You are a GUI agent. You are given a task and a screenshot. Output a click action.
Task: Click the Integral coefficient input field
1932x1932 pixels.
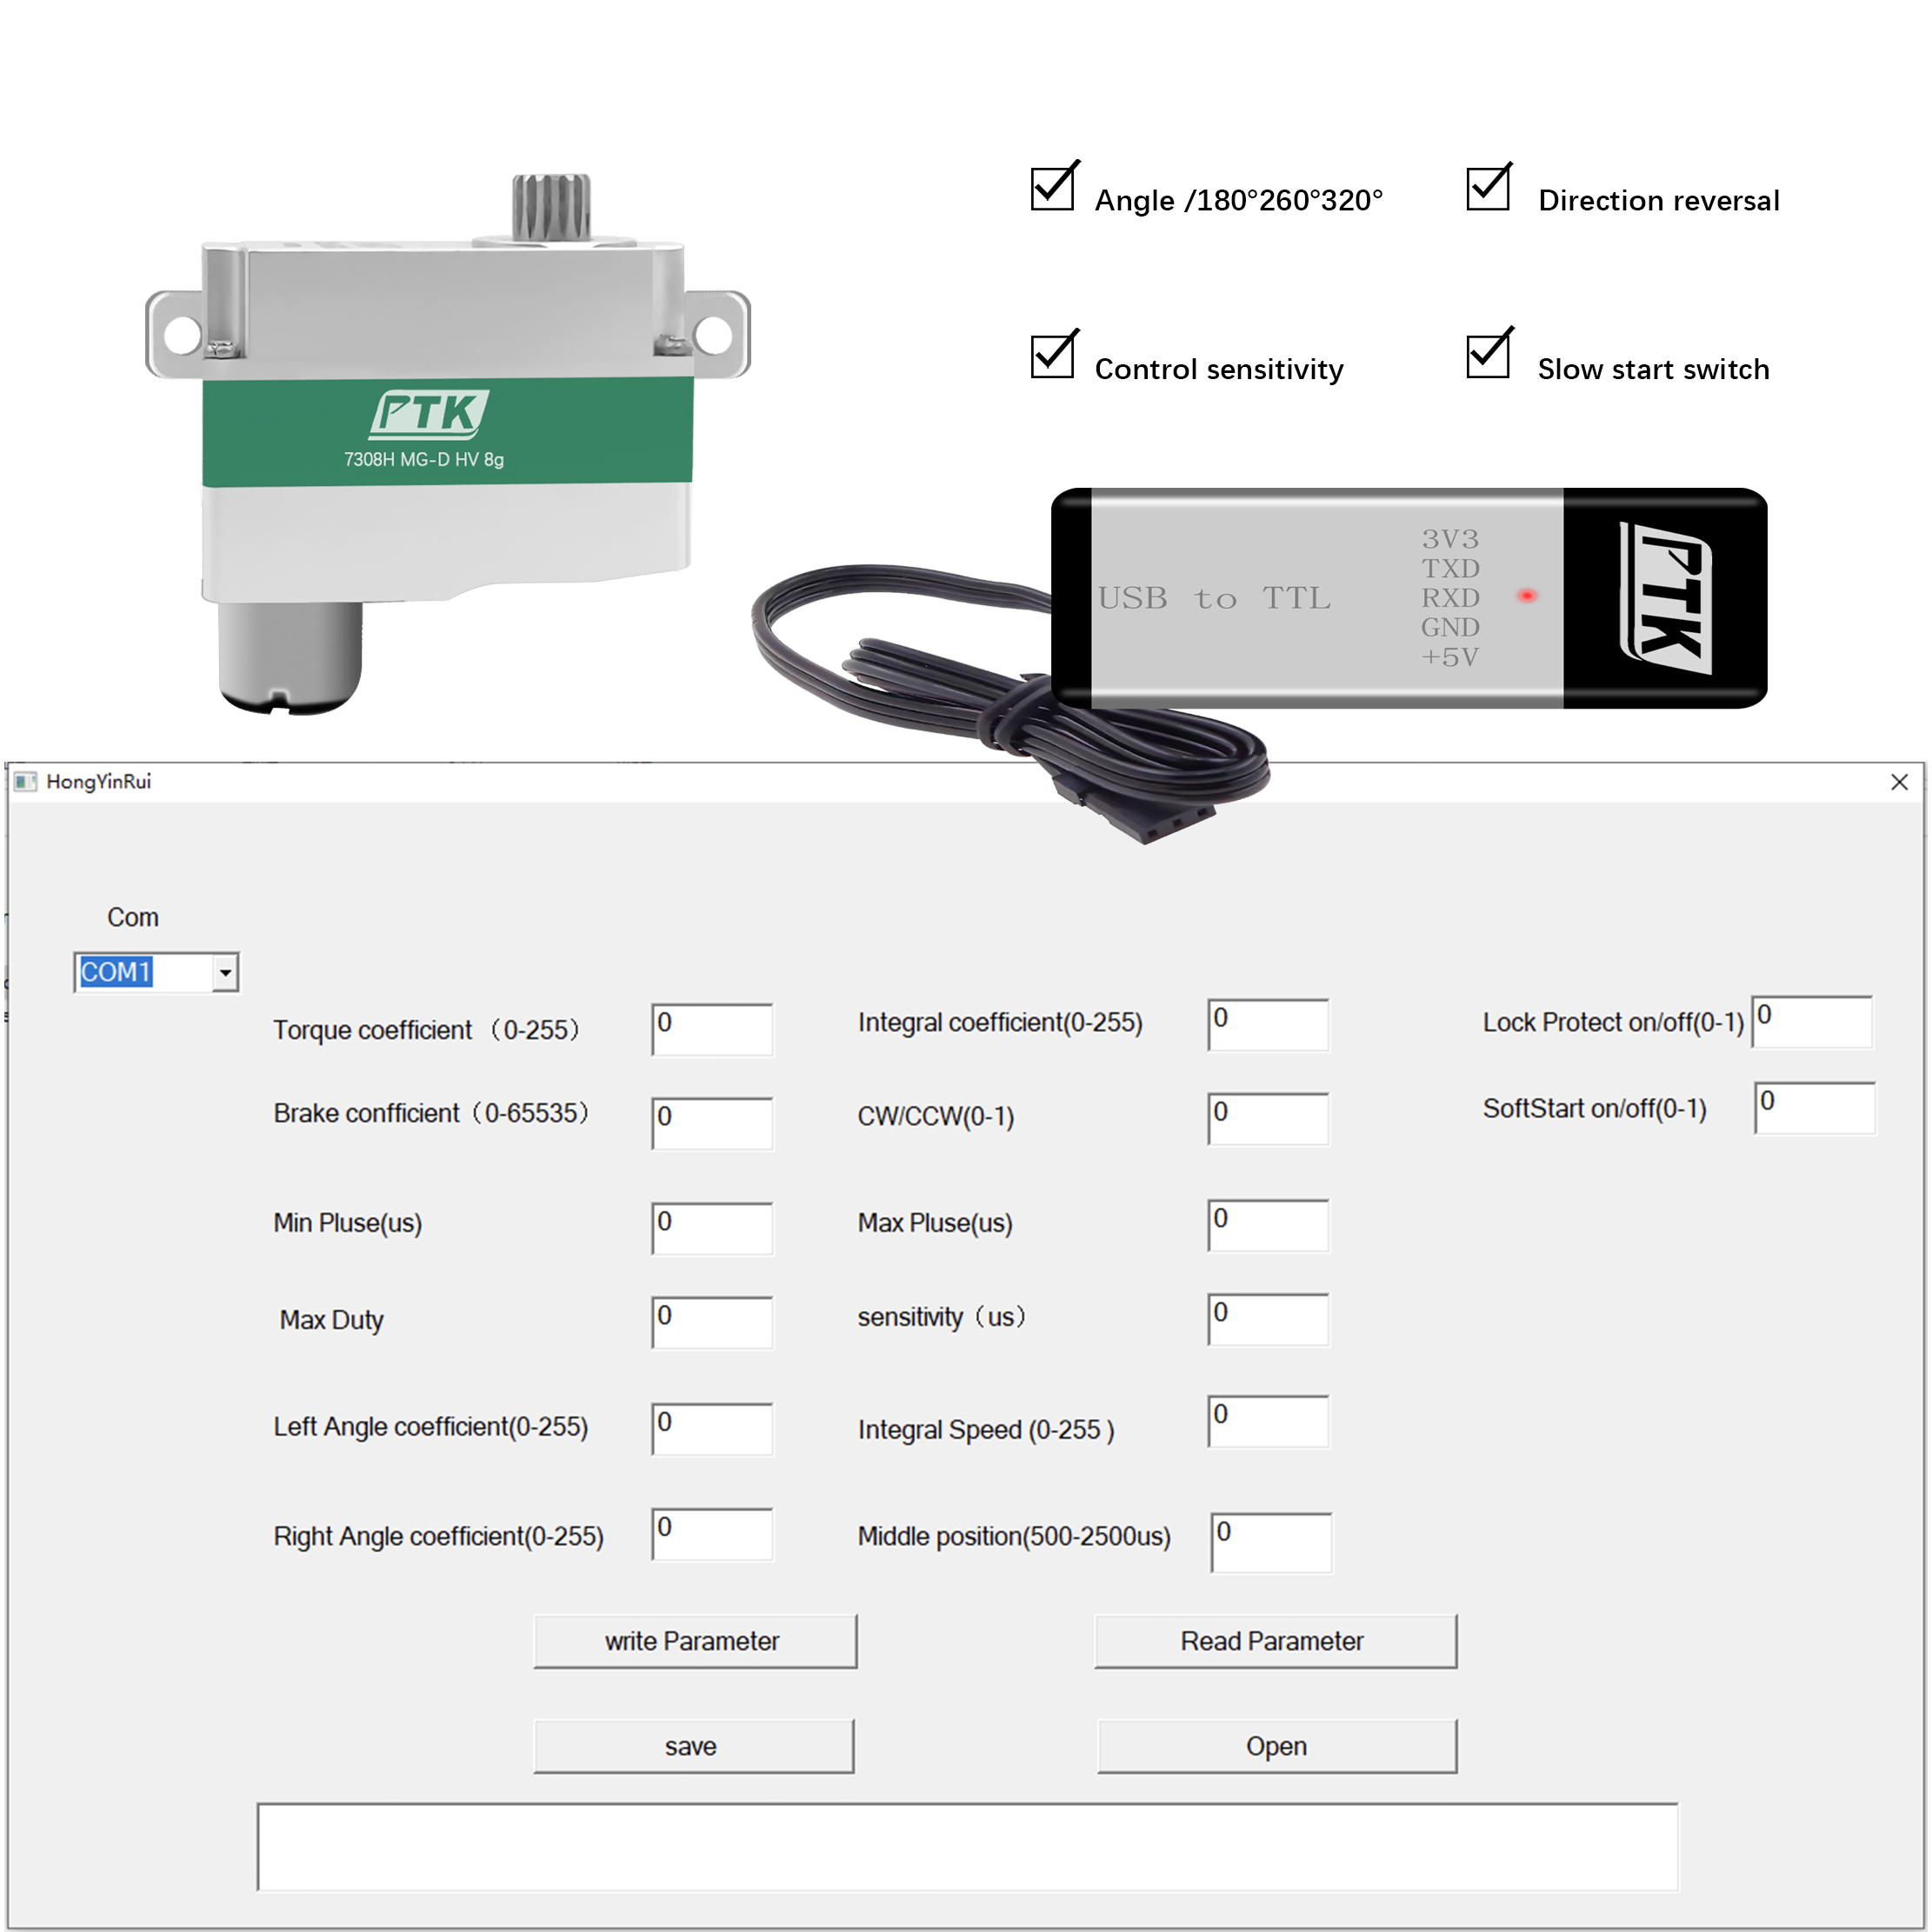(x=1268, y=1024)
